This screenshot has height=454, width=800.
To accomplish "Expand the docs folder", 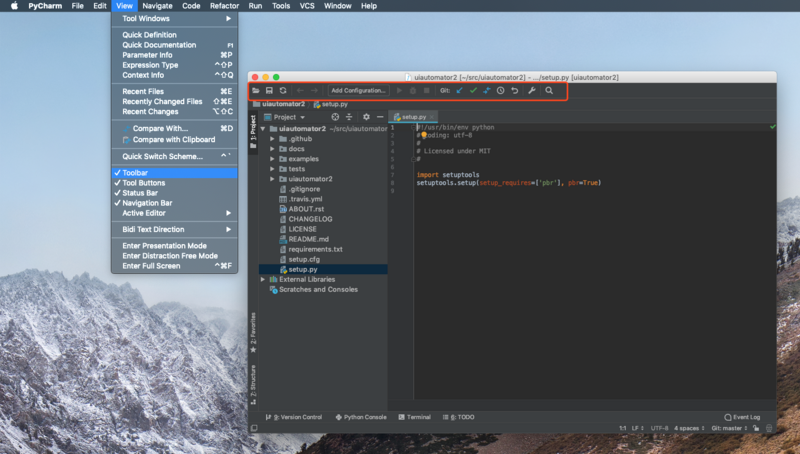I will point(272,149).
